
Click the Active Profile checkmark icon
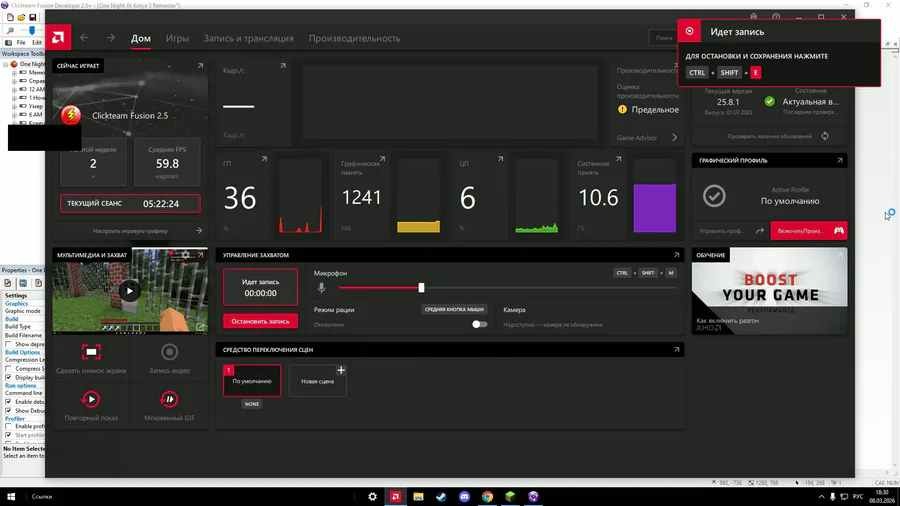point(714,196)
